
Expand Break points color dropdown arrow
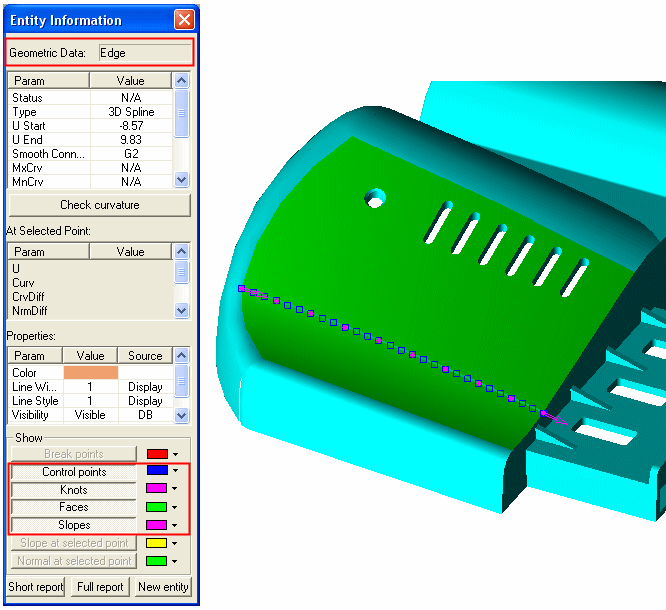point(175,454)
